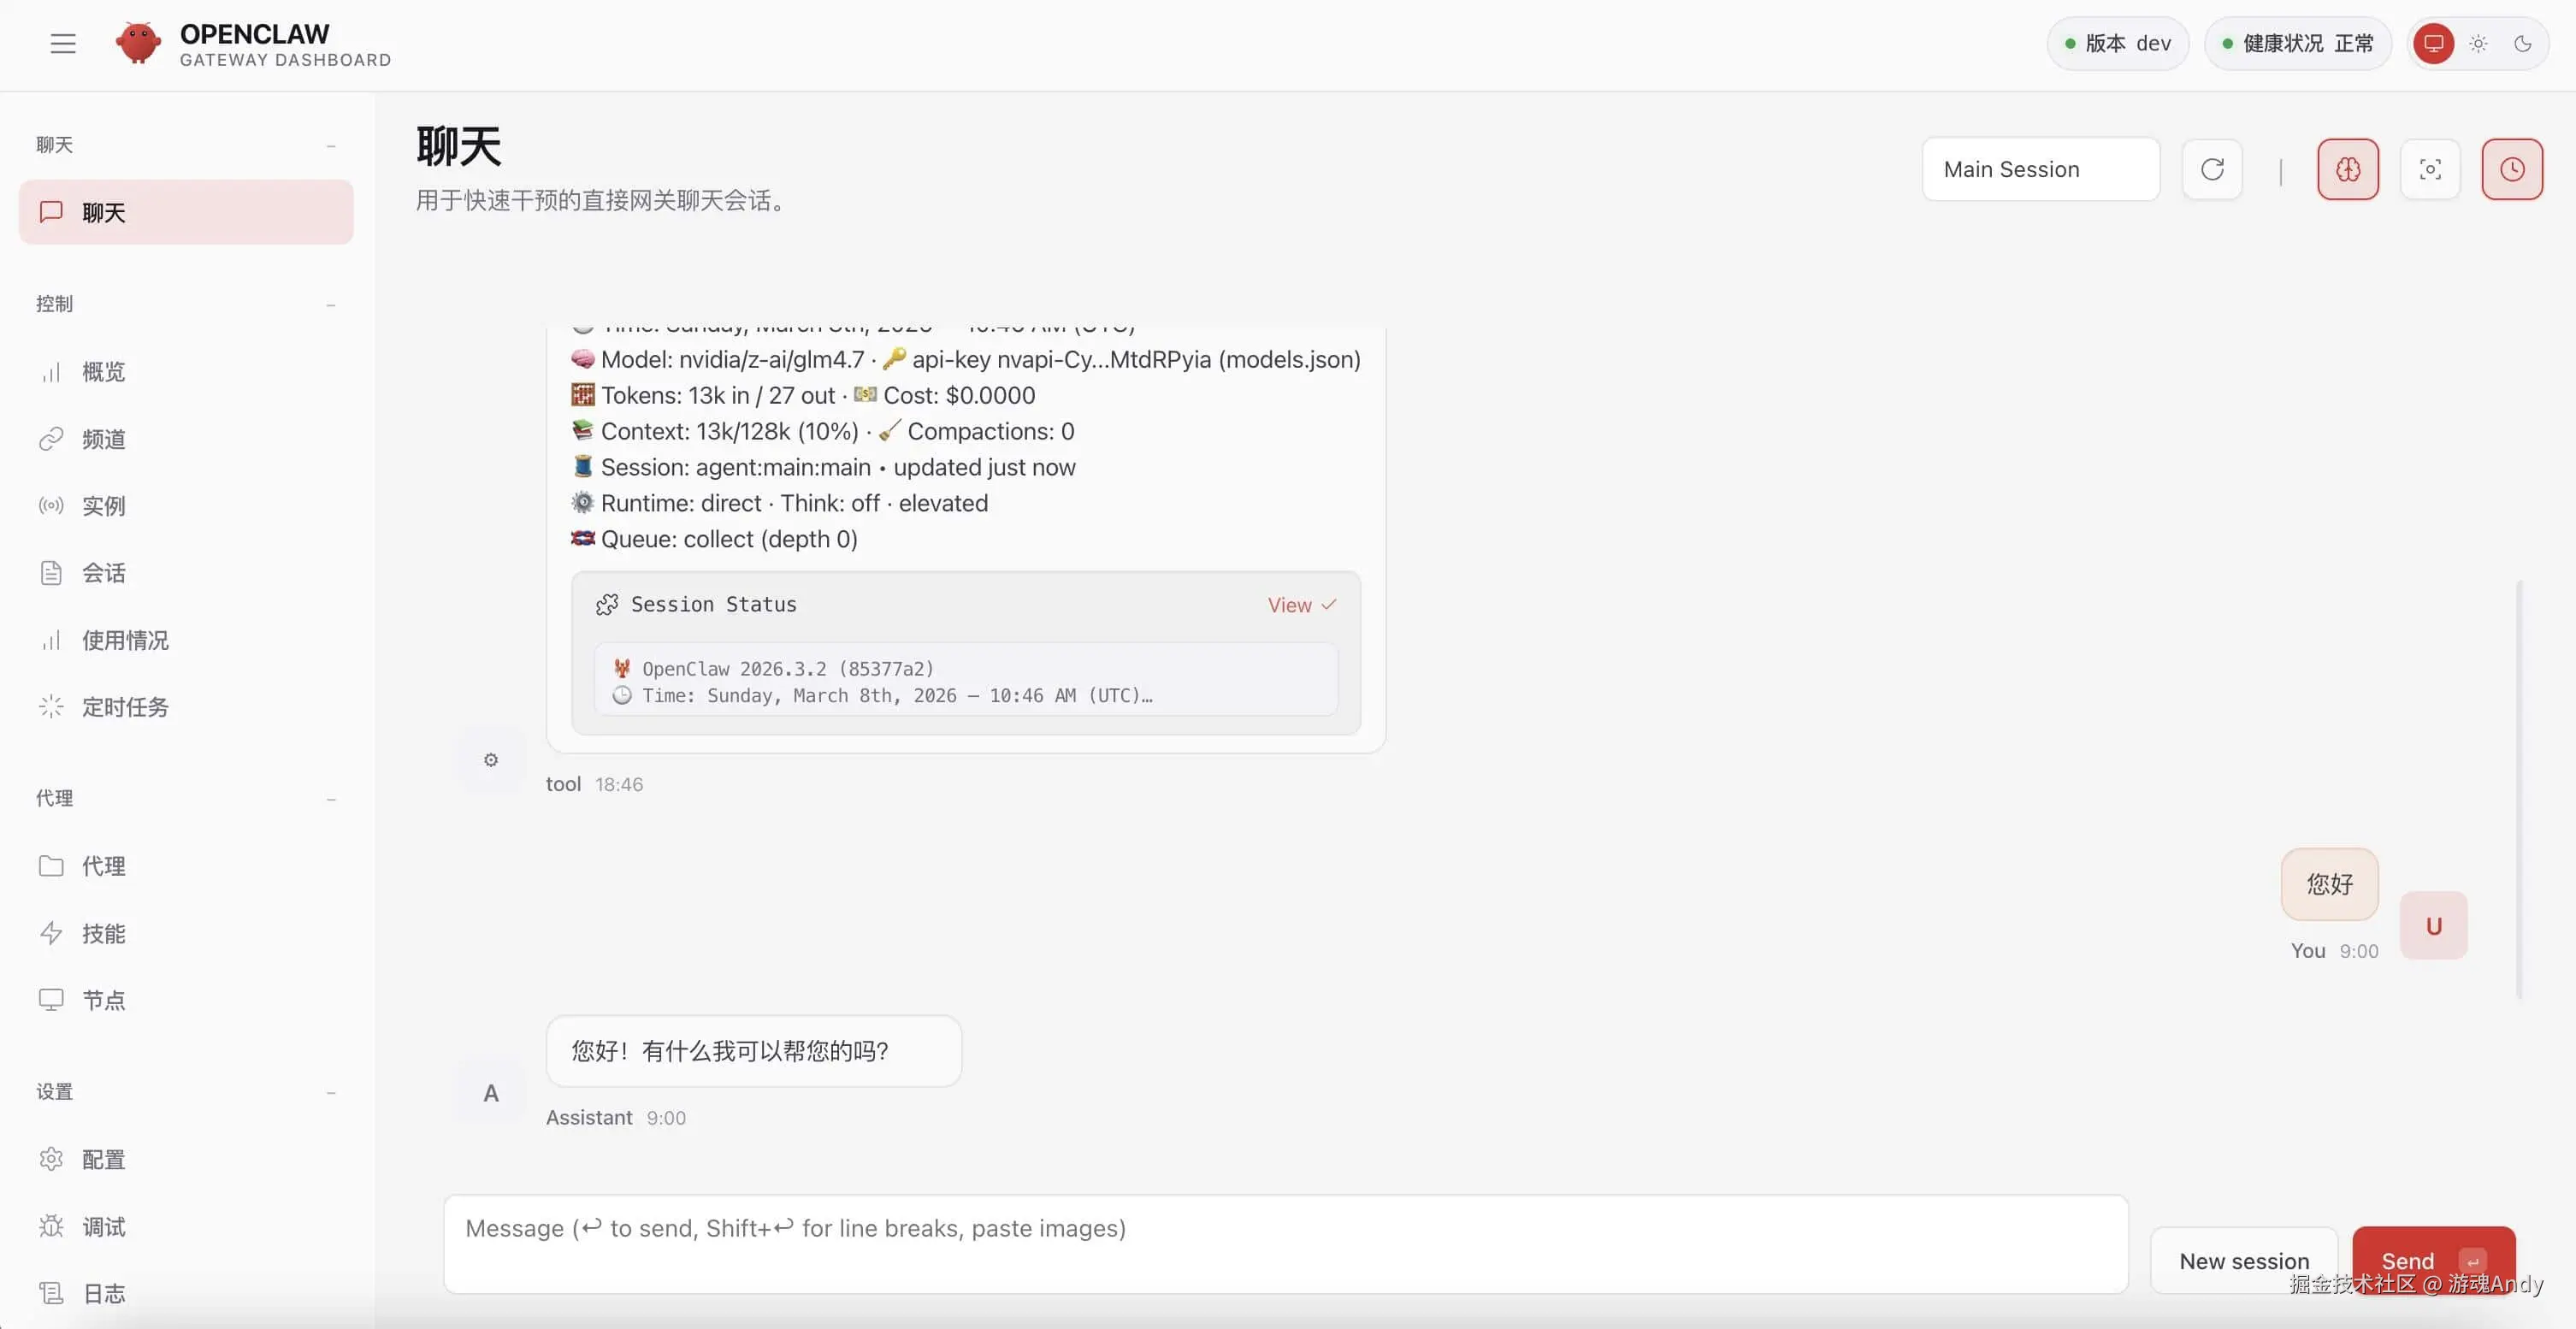The width and height of the screenshot is (2576, 1329).
Task: Toggle the clock cron-sessions button
Action: coord(2512,169)
